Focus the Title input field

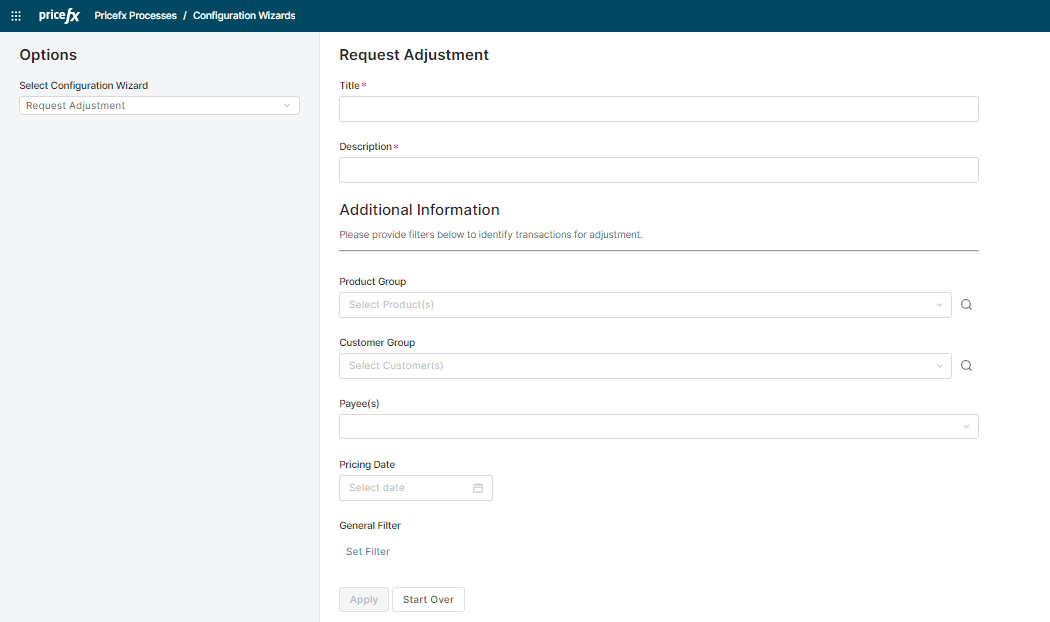(658, 109)
